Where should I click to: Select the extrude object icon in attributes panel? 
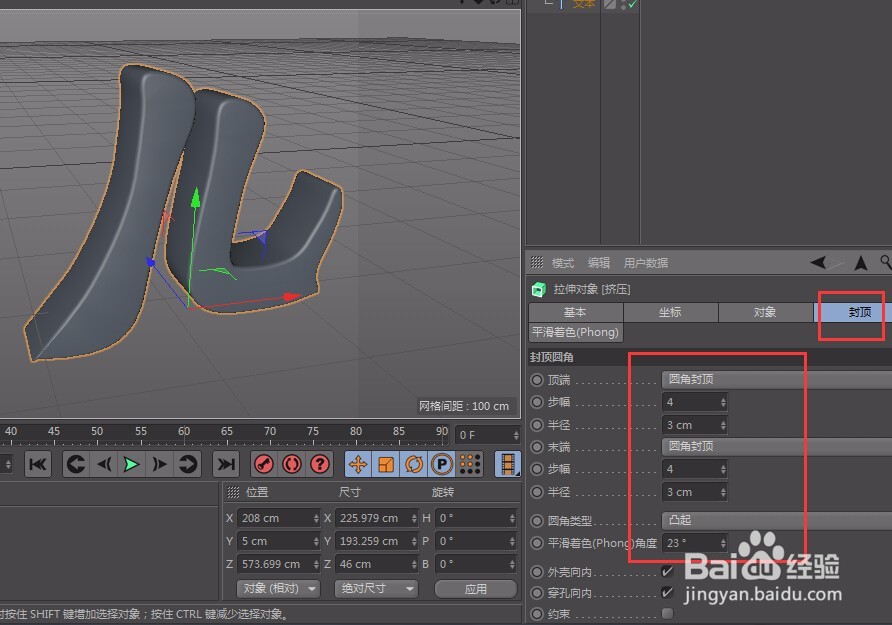pos(537,289)
